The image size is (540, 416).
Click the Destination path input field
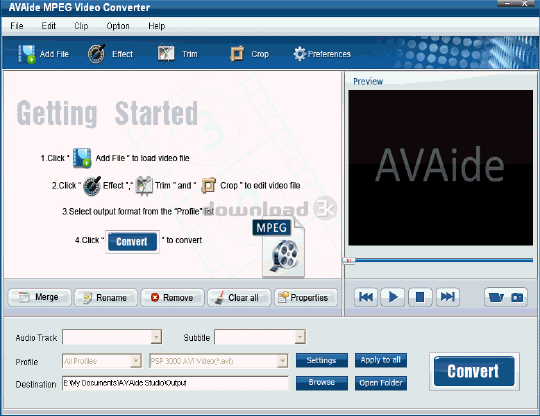[x=175, y=383]
